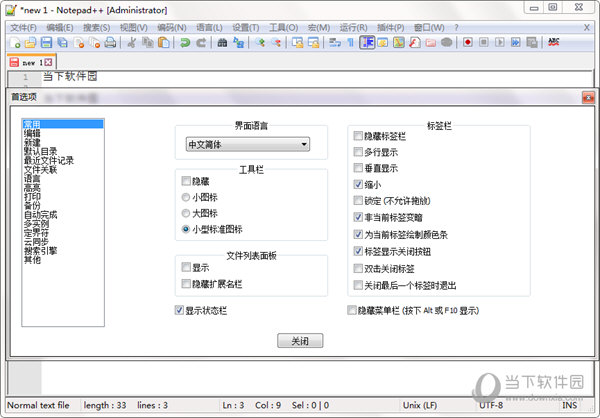This screenshot has height=418, width=600.
Task: Click the Zoom Out toolbar icon
Action: [276, 42]
